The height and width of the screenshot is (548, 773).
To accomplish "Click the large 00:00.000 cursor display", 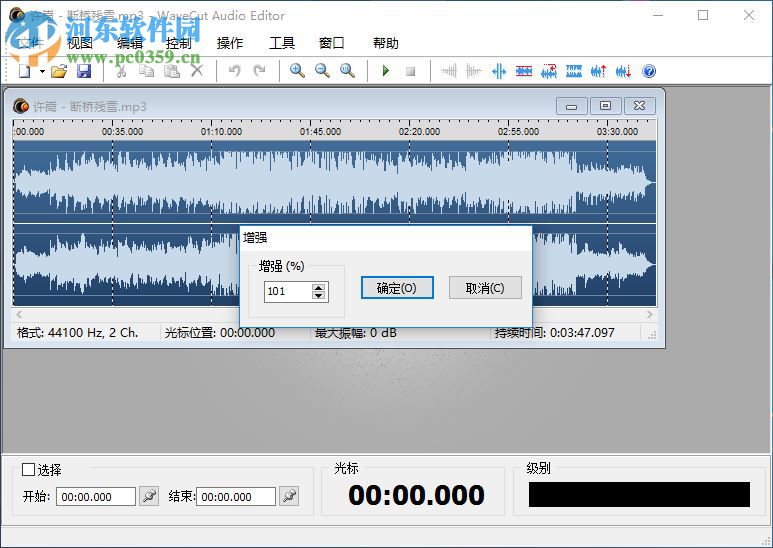I will click(x=416, y=495).
